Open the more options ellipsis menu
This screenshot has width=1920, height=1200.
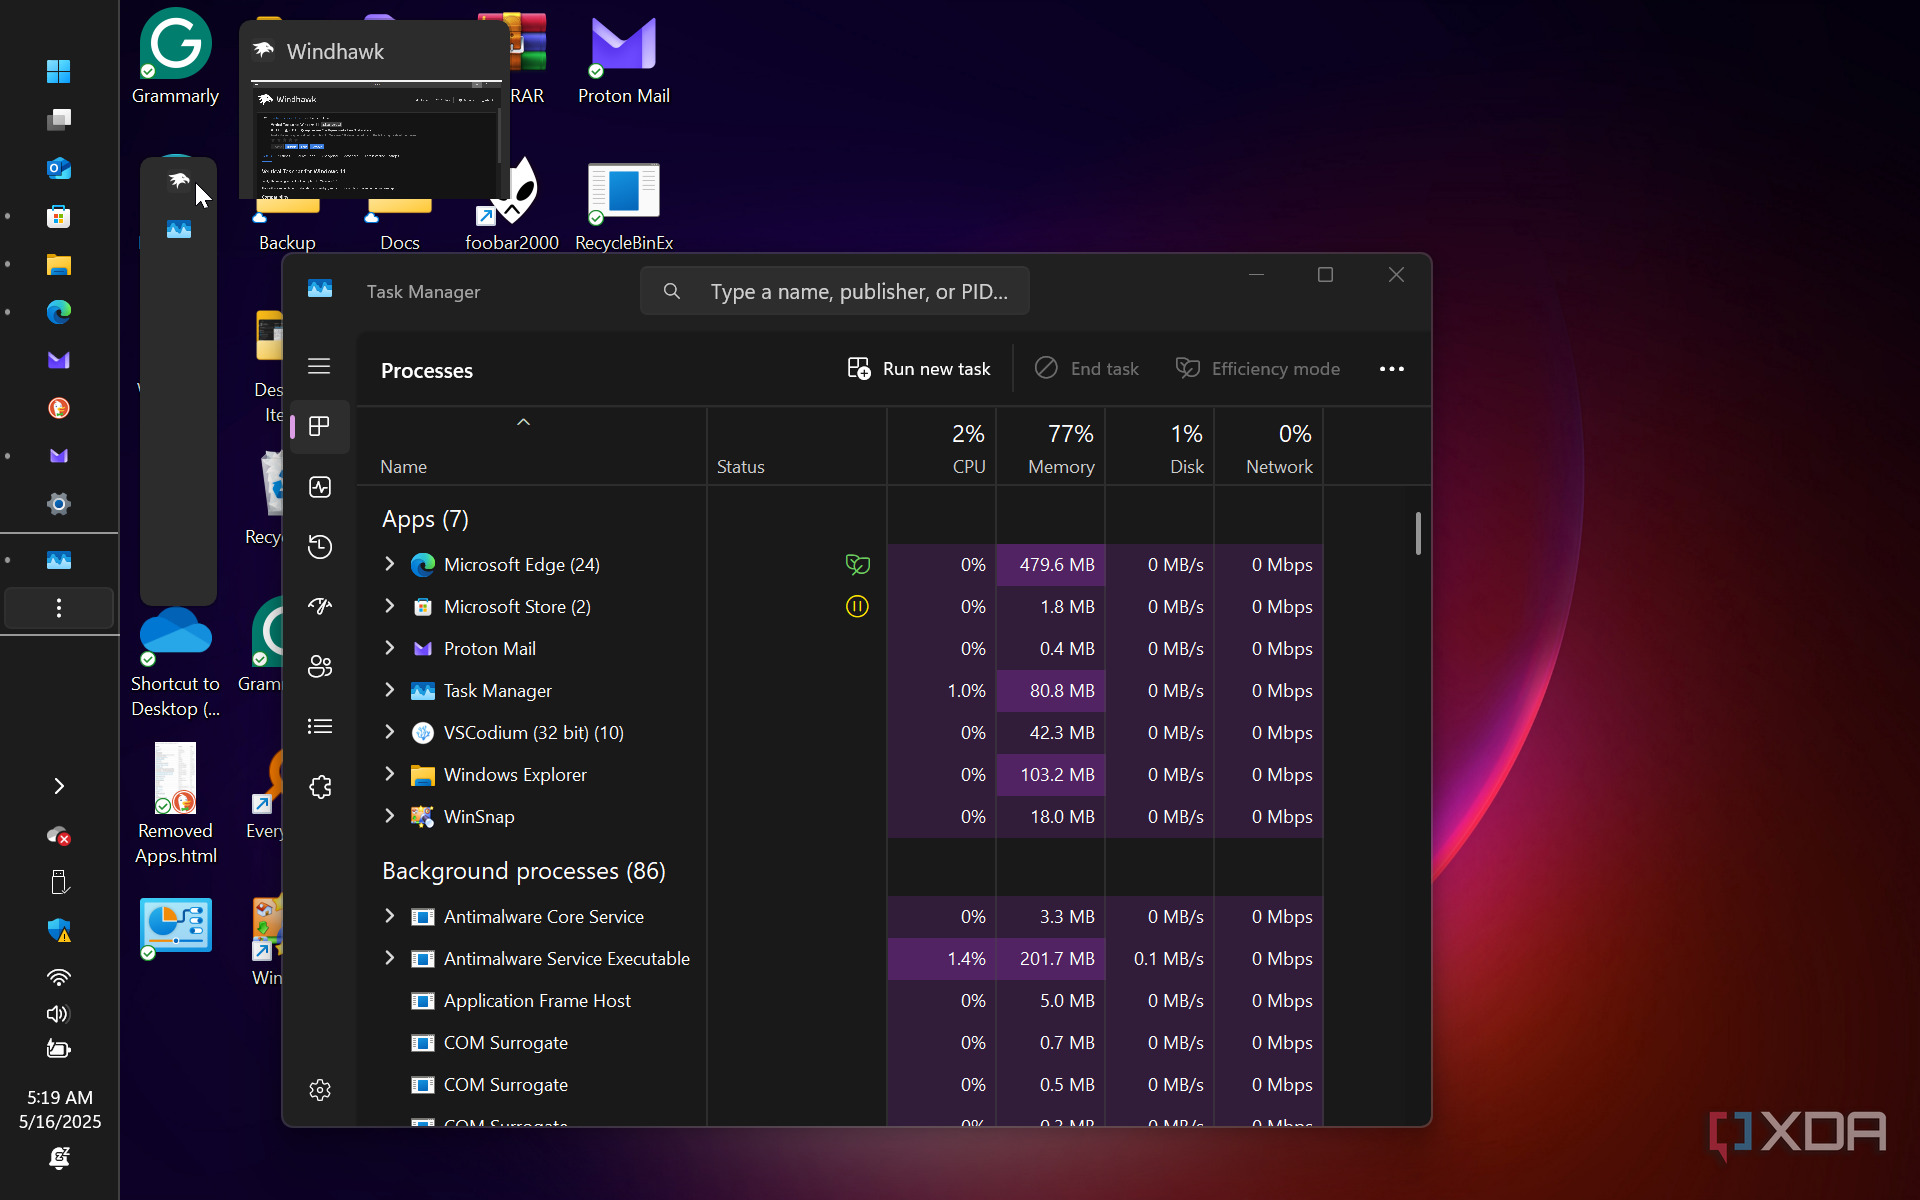point(1392,369)
